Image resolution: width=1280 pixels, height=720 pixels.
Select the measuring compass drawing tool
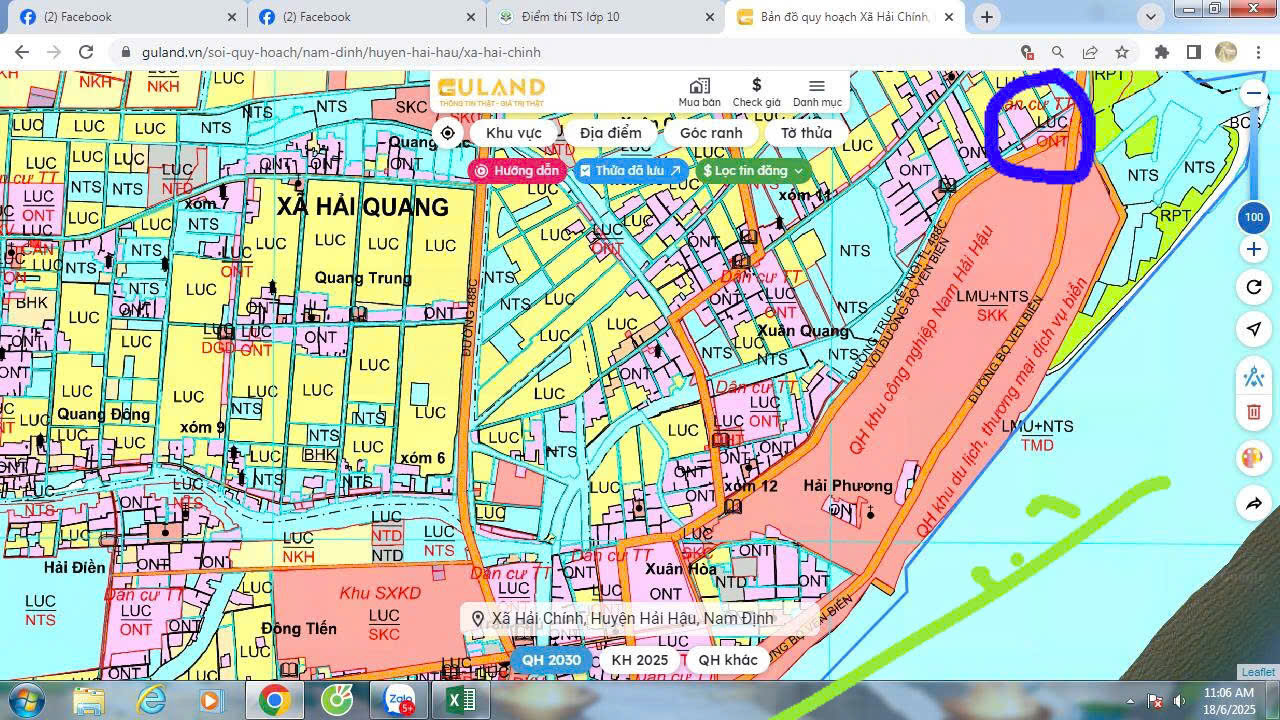coord(1253,377)
